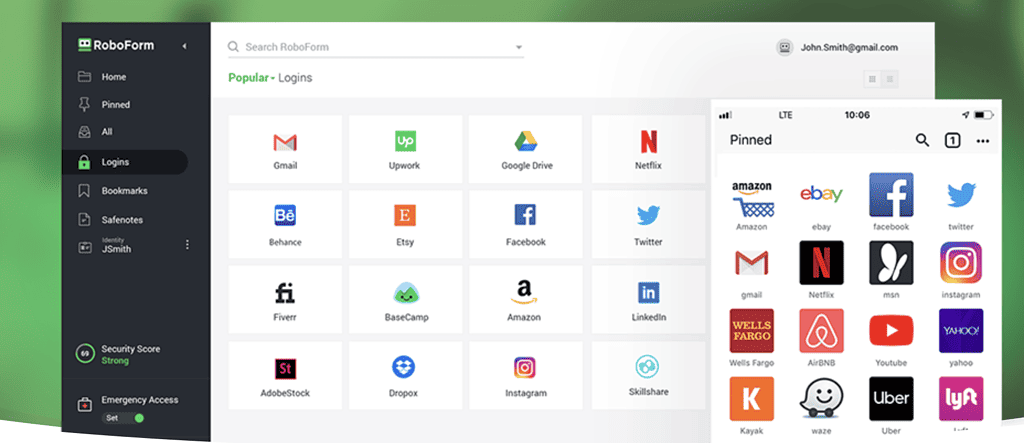Click the Google Drive login icon
Image resolution: width=1024 pixels, height=443 pixels.
click(x=526, y=149)
